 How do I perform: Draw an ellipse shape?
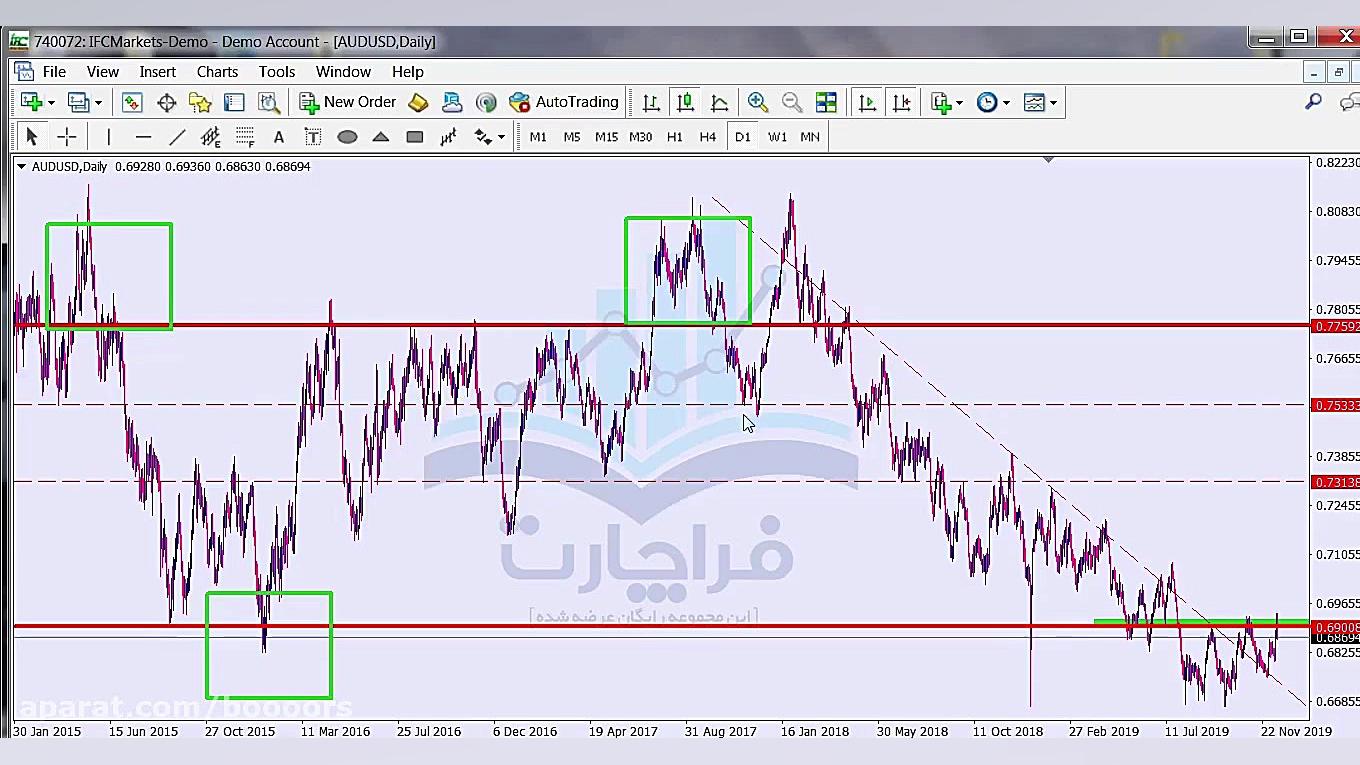point(347,137)
